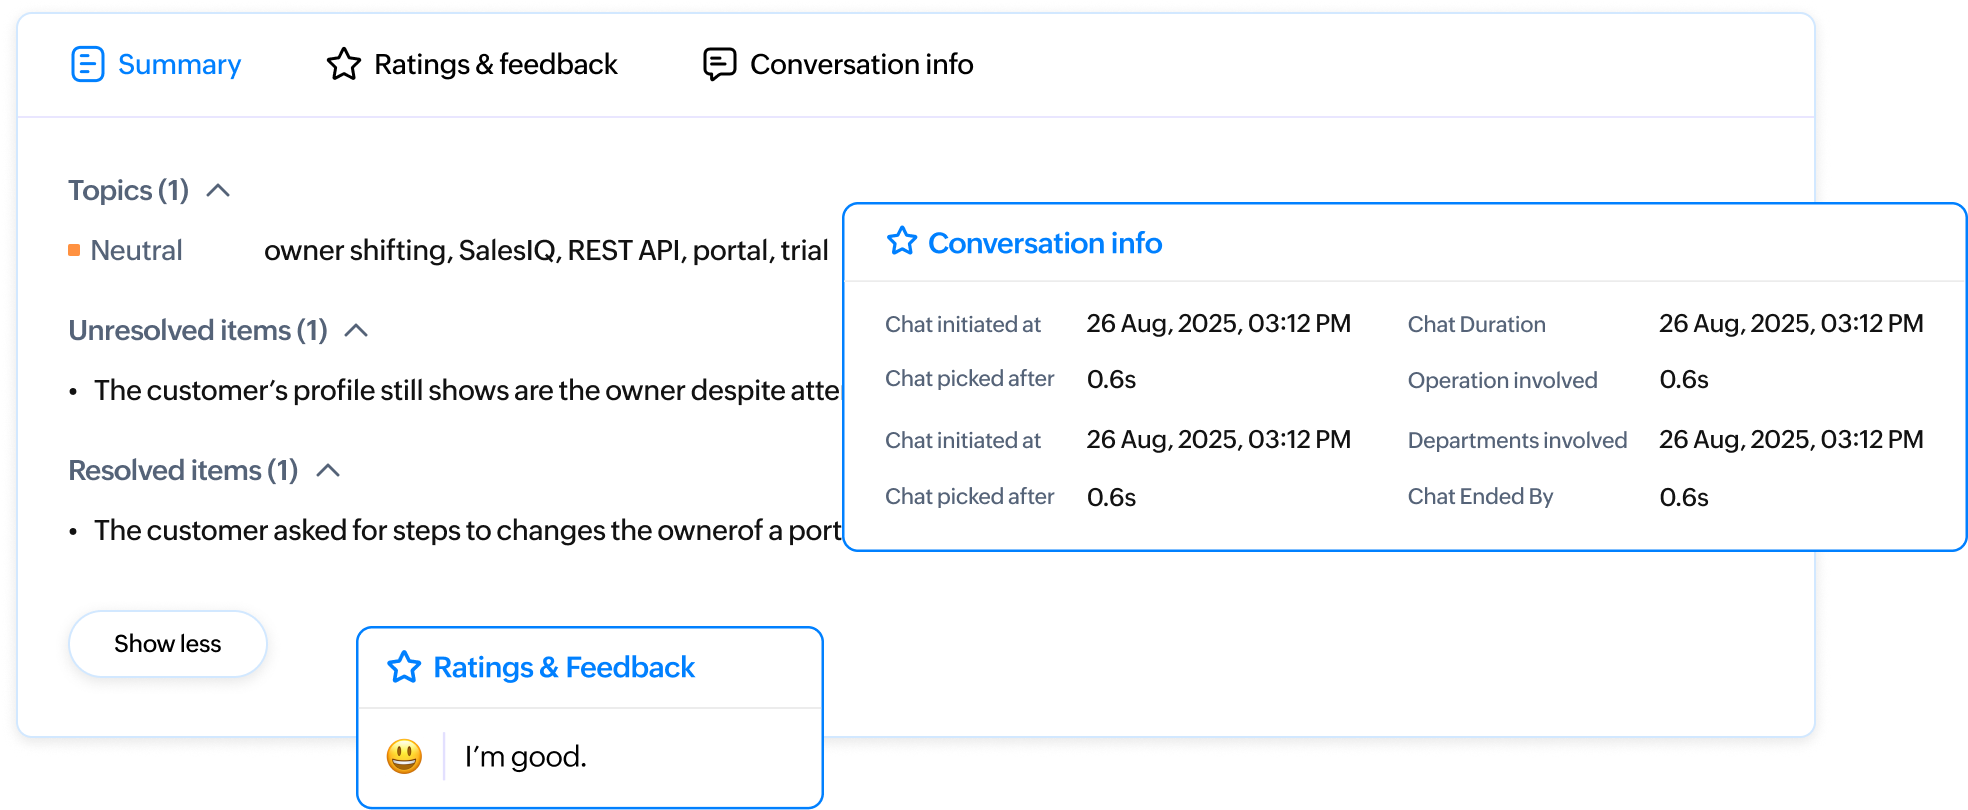Click the Neutral sentiment label
This screenshot has width=1968, height=810.
point(136,250)
